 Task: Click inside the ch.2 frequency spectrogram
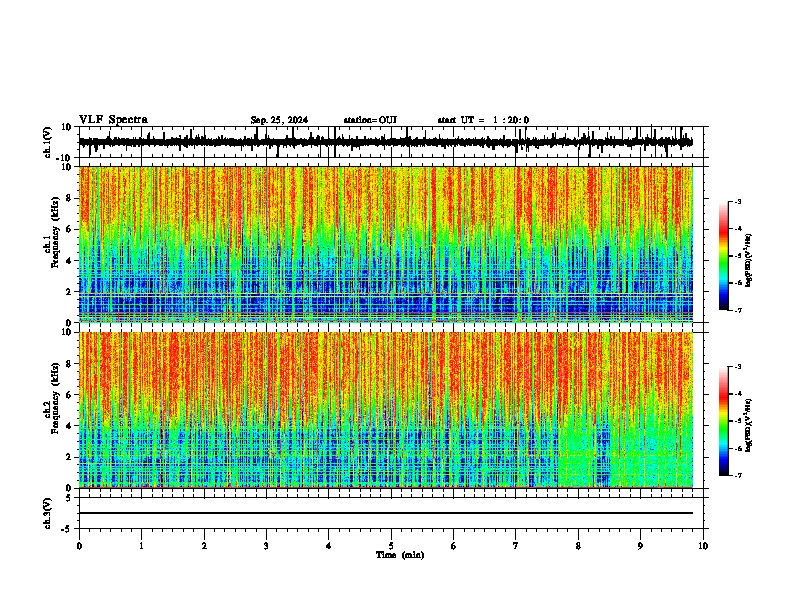click(x=386, y=410)
